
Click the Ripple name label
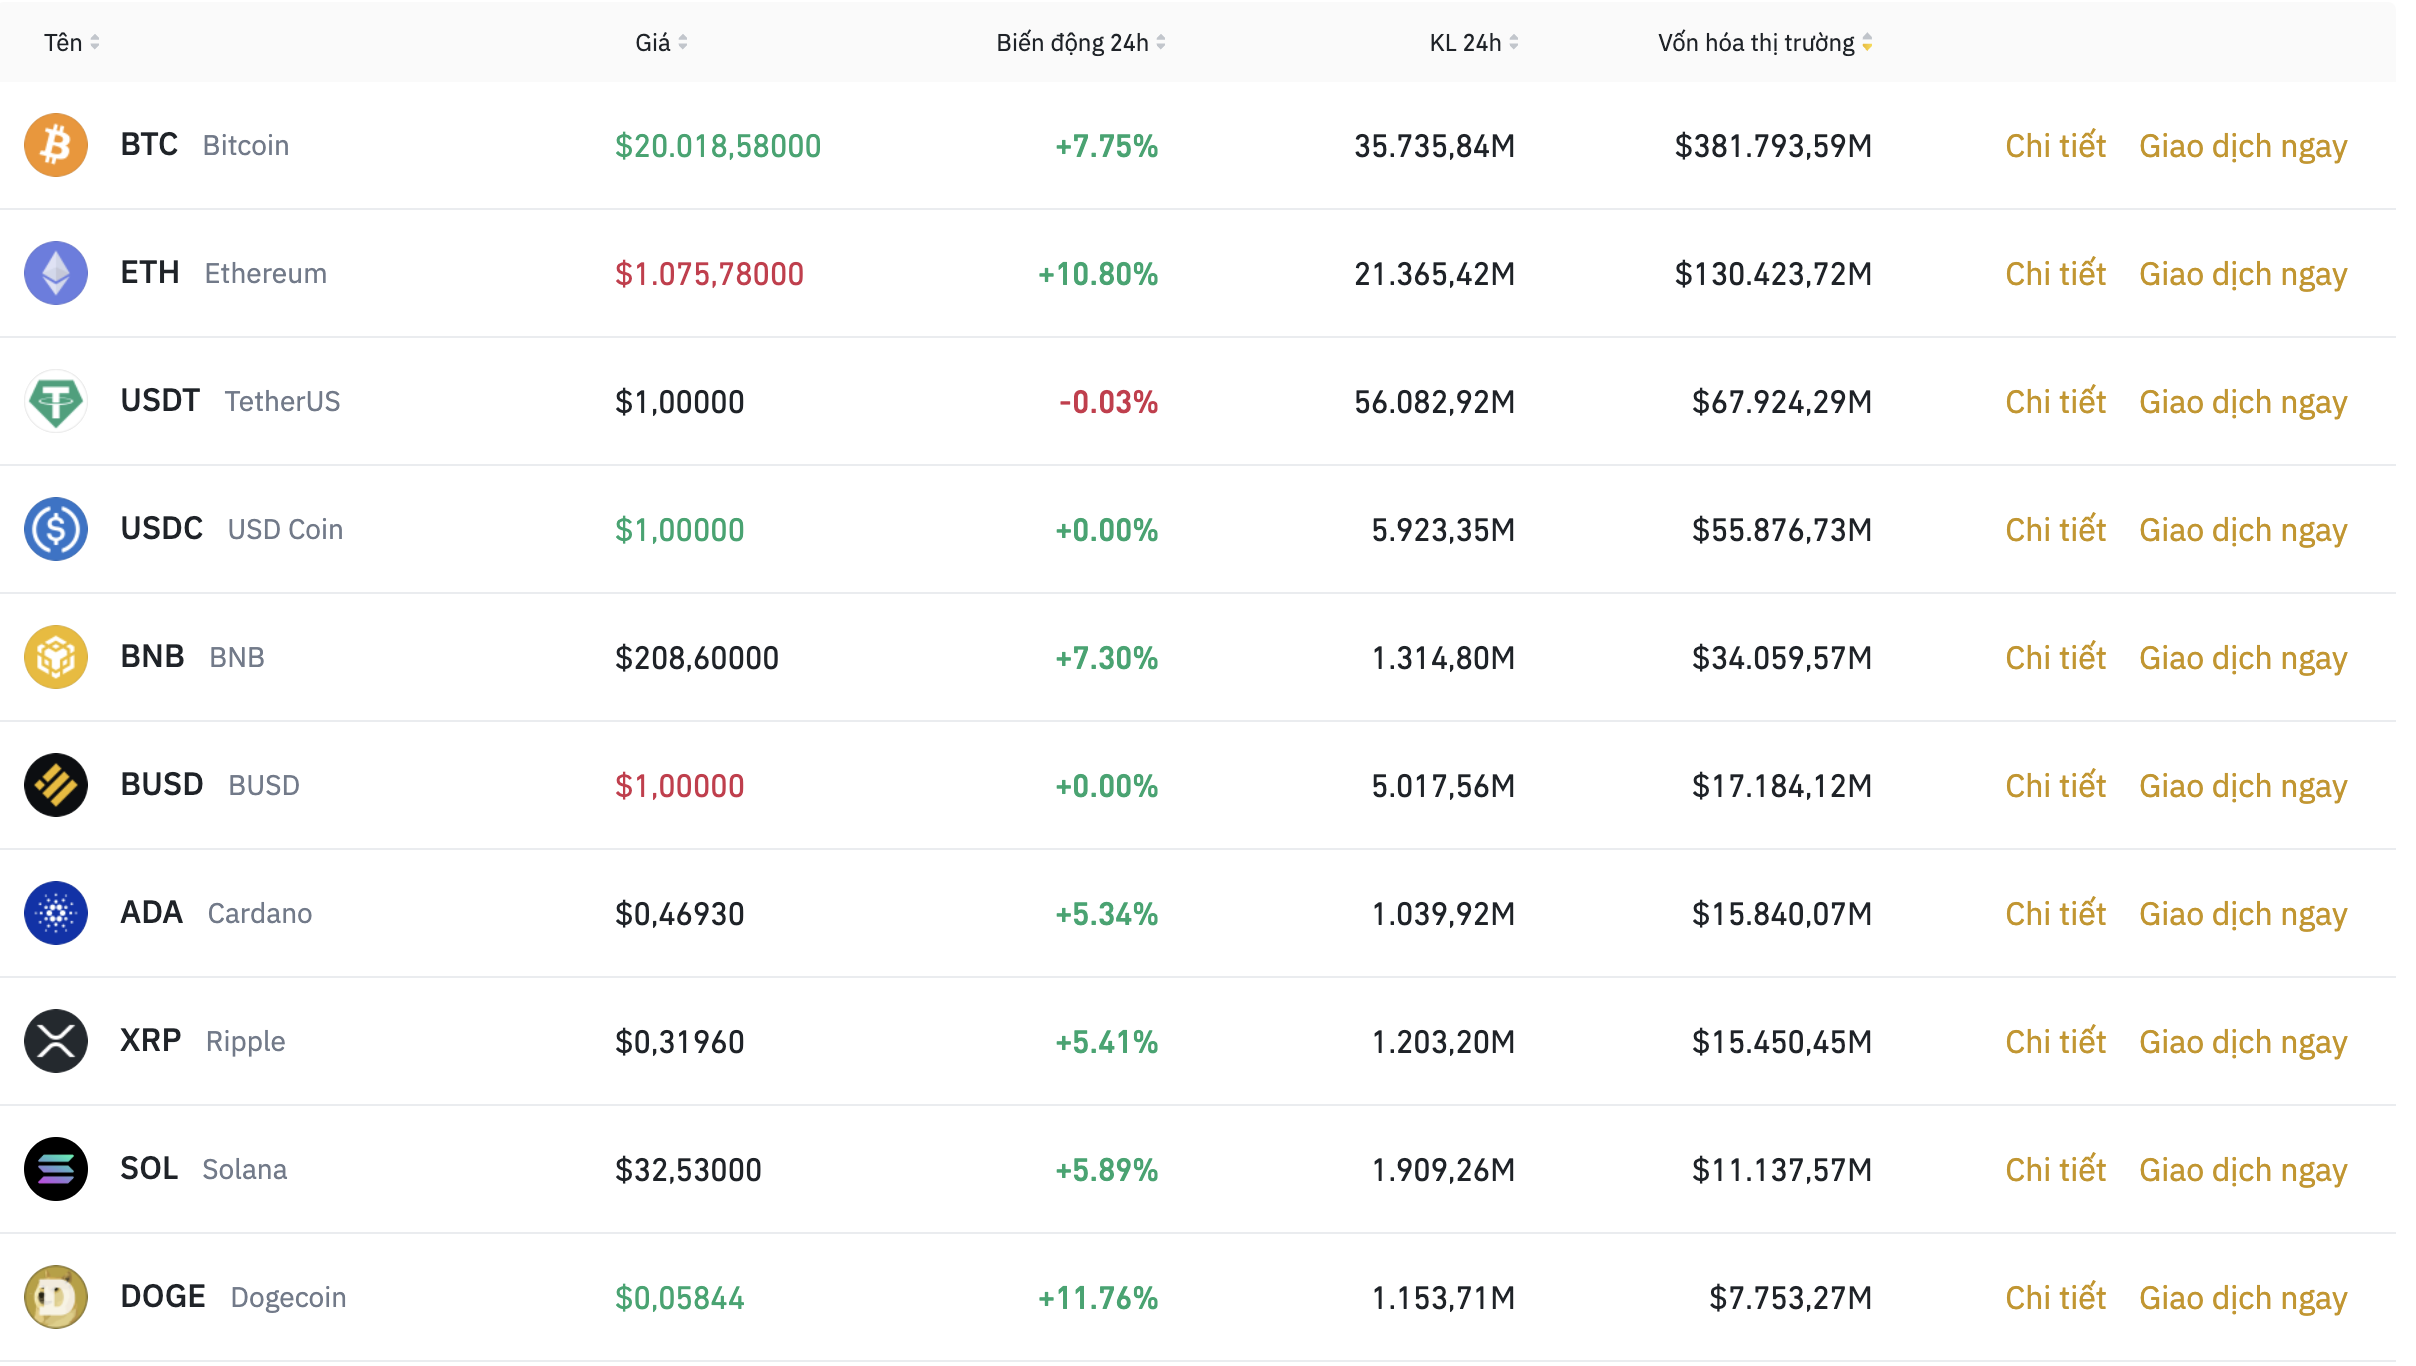click(246, 1042)
